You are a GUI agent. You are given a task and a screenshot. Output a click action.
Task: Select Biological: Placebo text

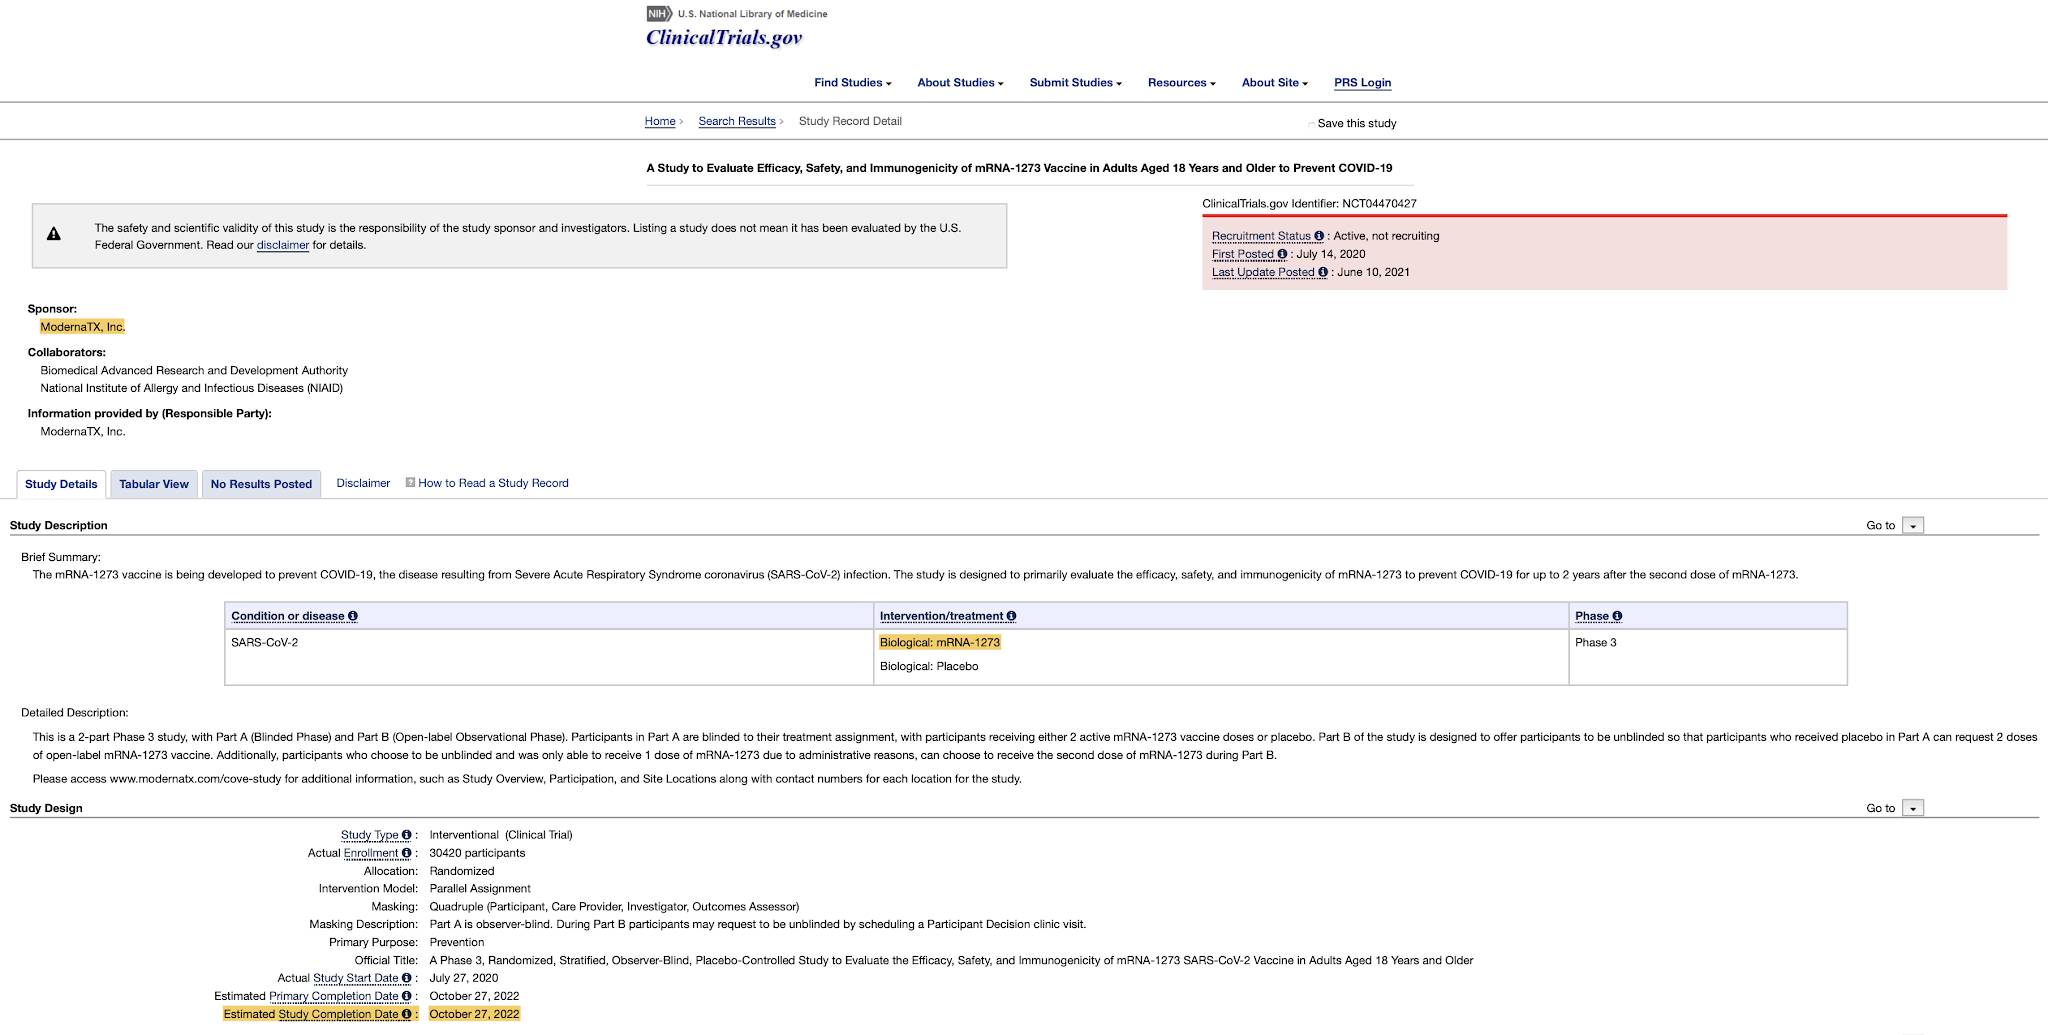tap(929, 666)
